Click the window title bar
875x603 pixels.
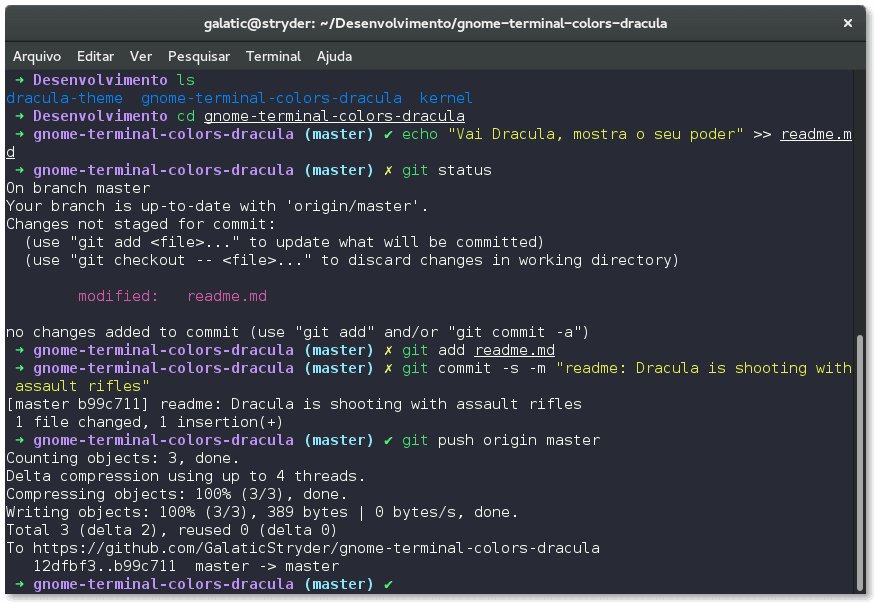coord(437,22)
